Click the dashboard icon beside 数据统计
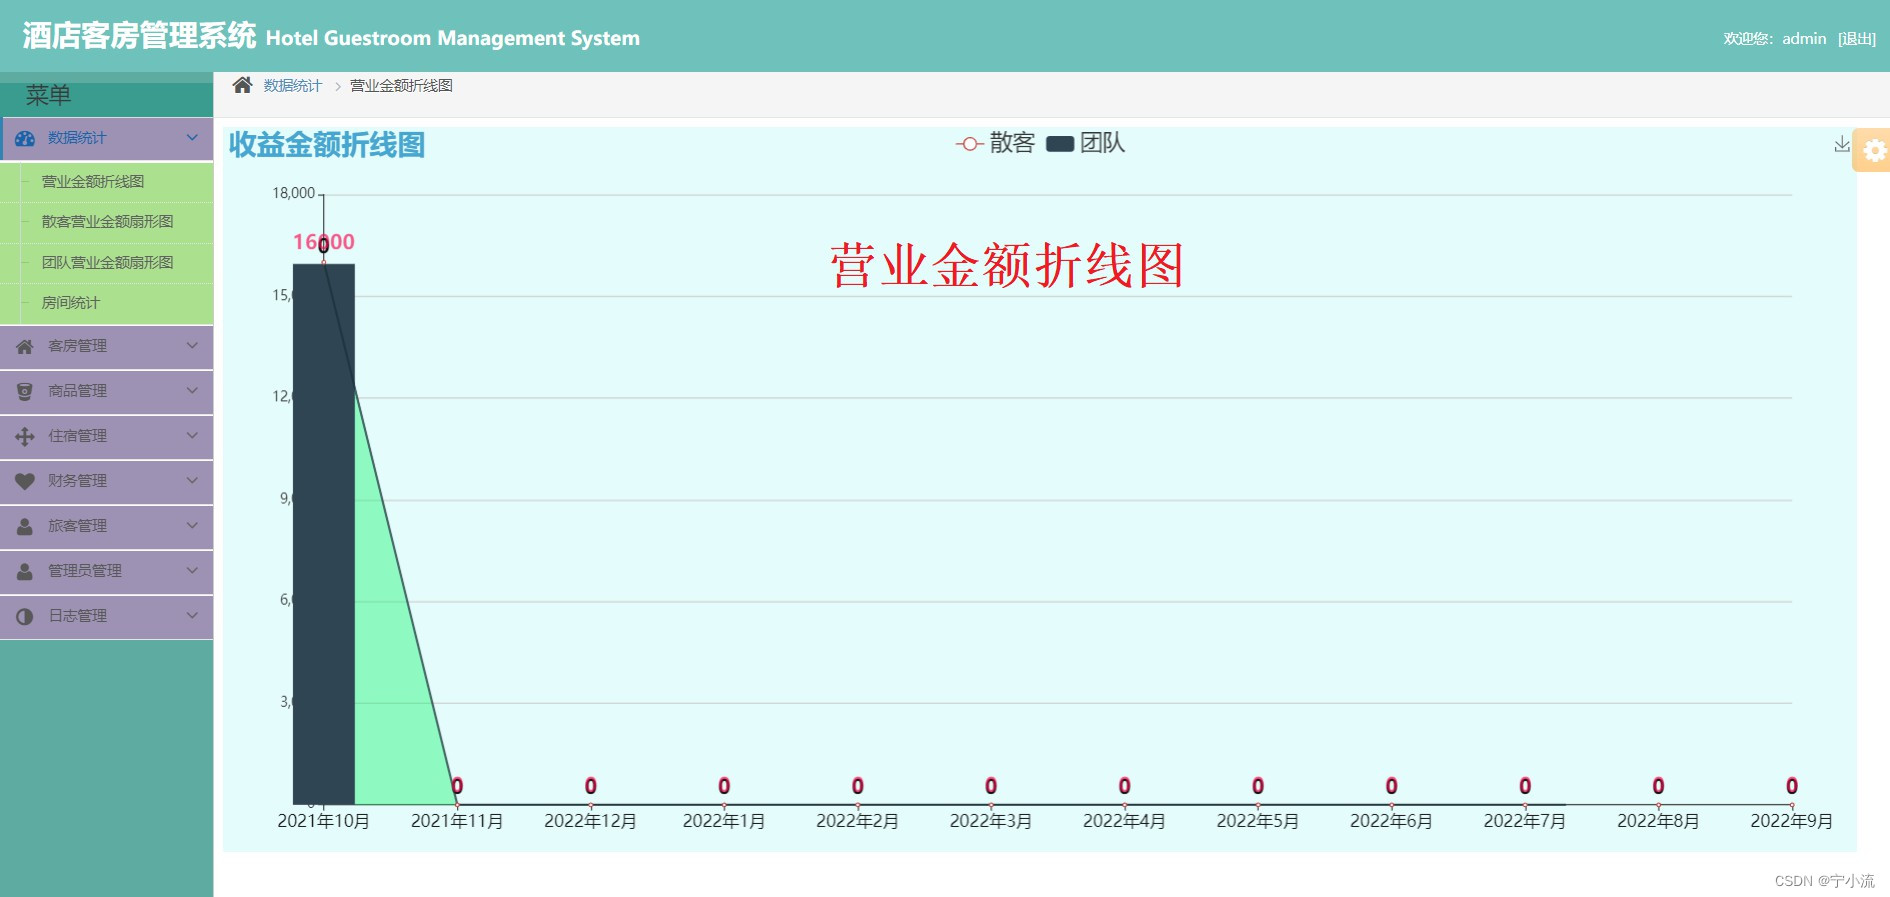This screenshot has height=897, width=1890. click(x=25, y=138)
